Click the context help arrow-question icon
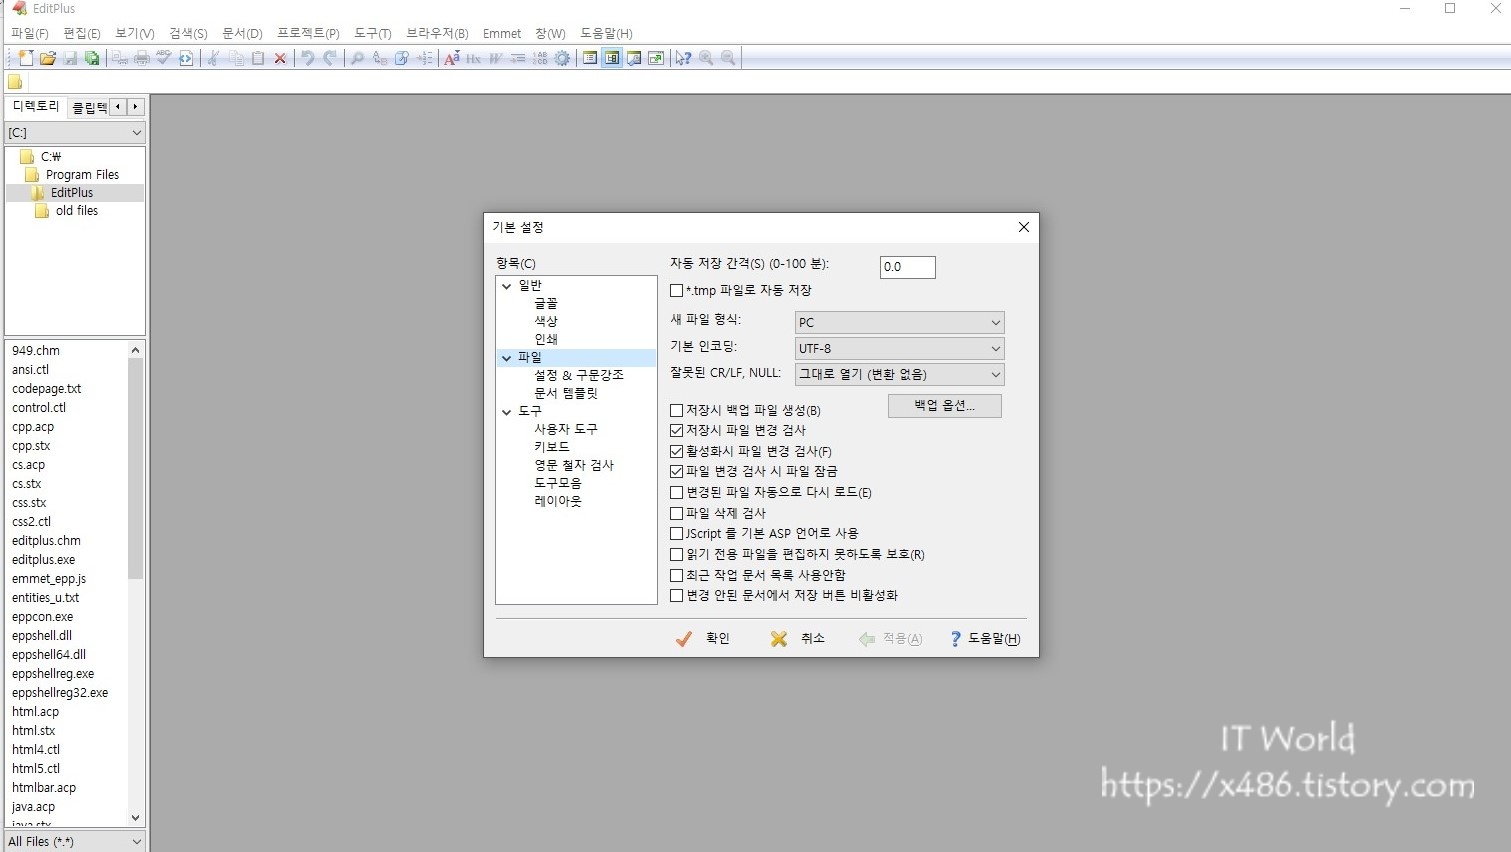Screen dimensions: 1511x852 click(x=684, y=58)
